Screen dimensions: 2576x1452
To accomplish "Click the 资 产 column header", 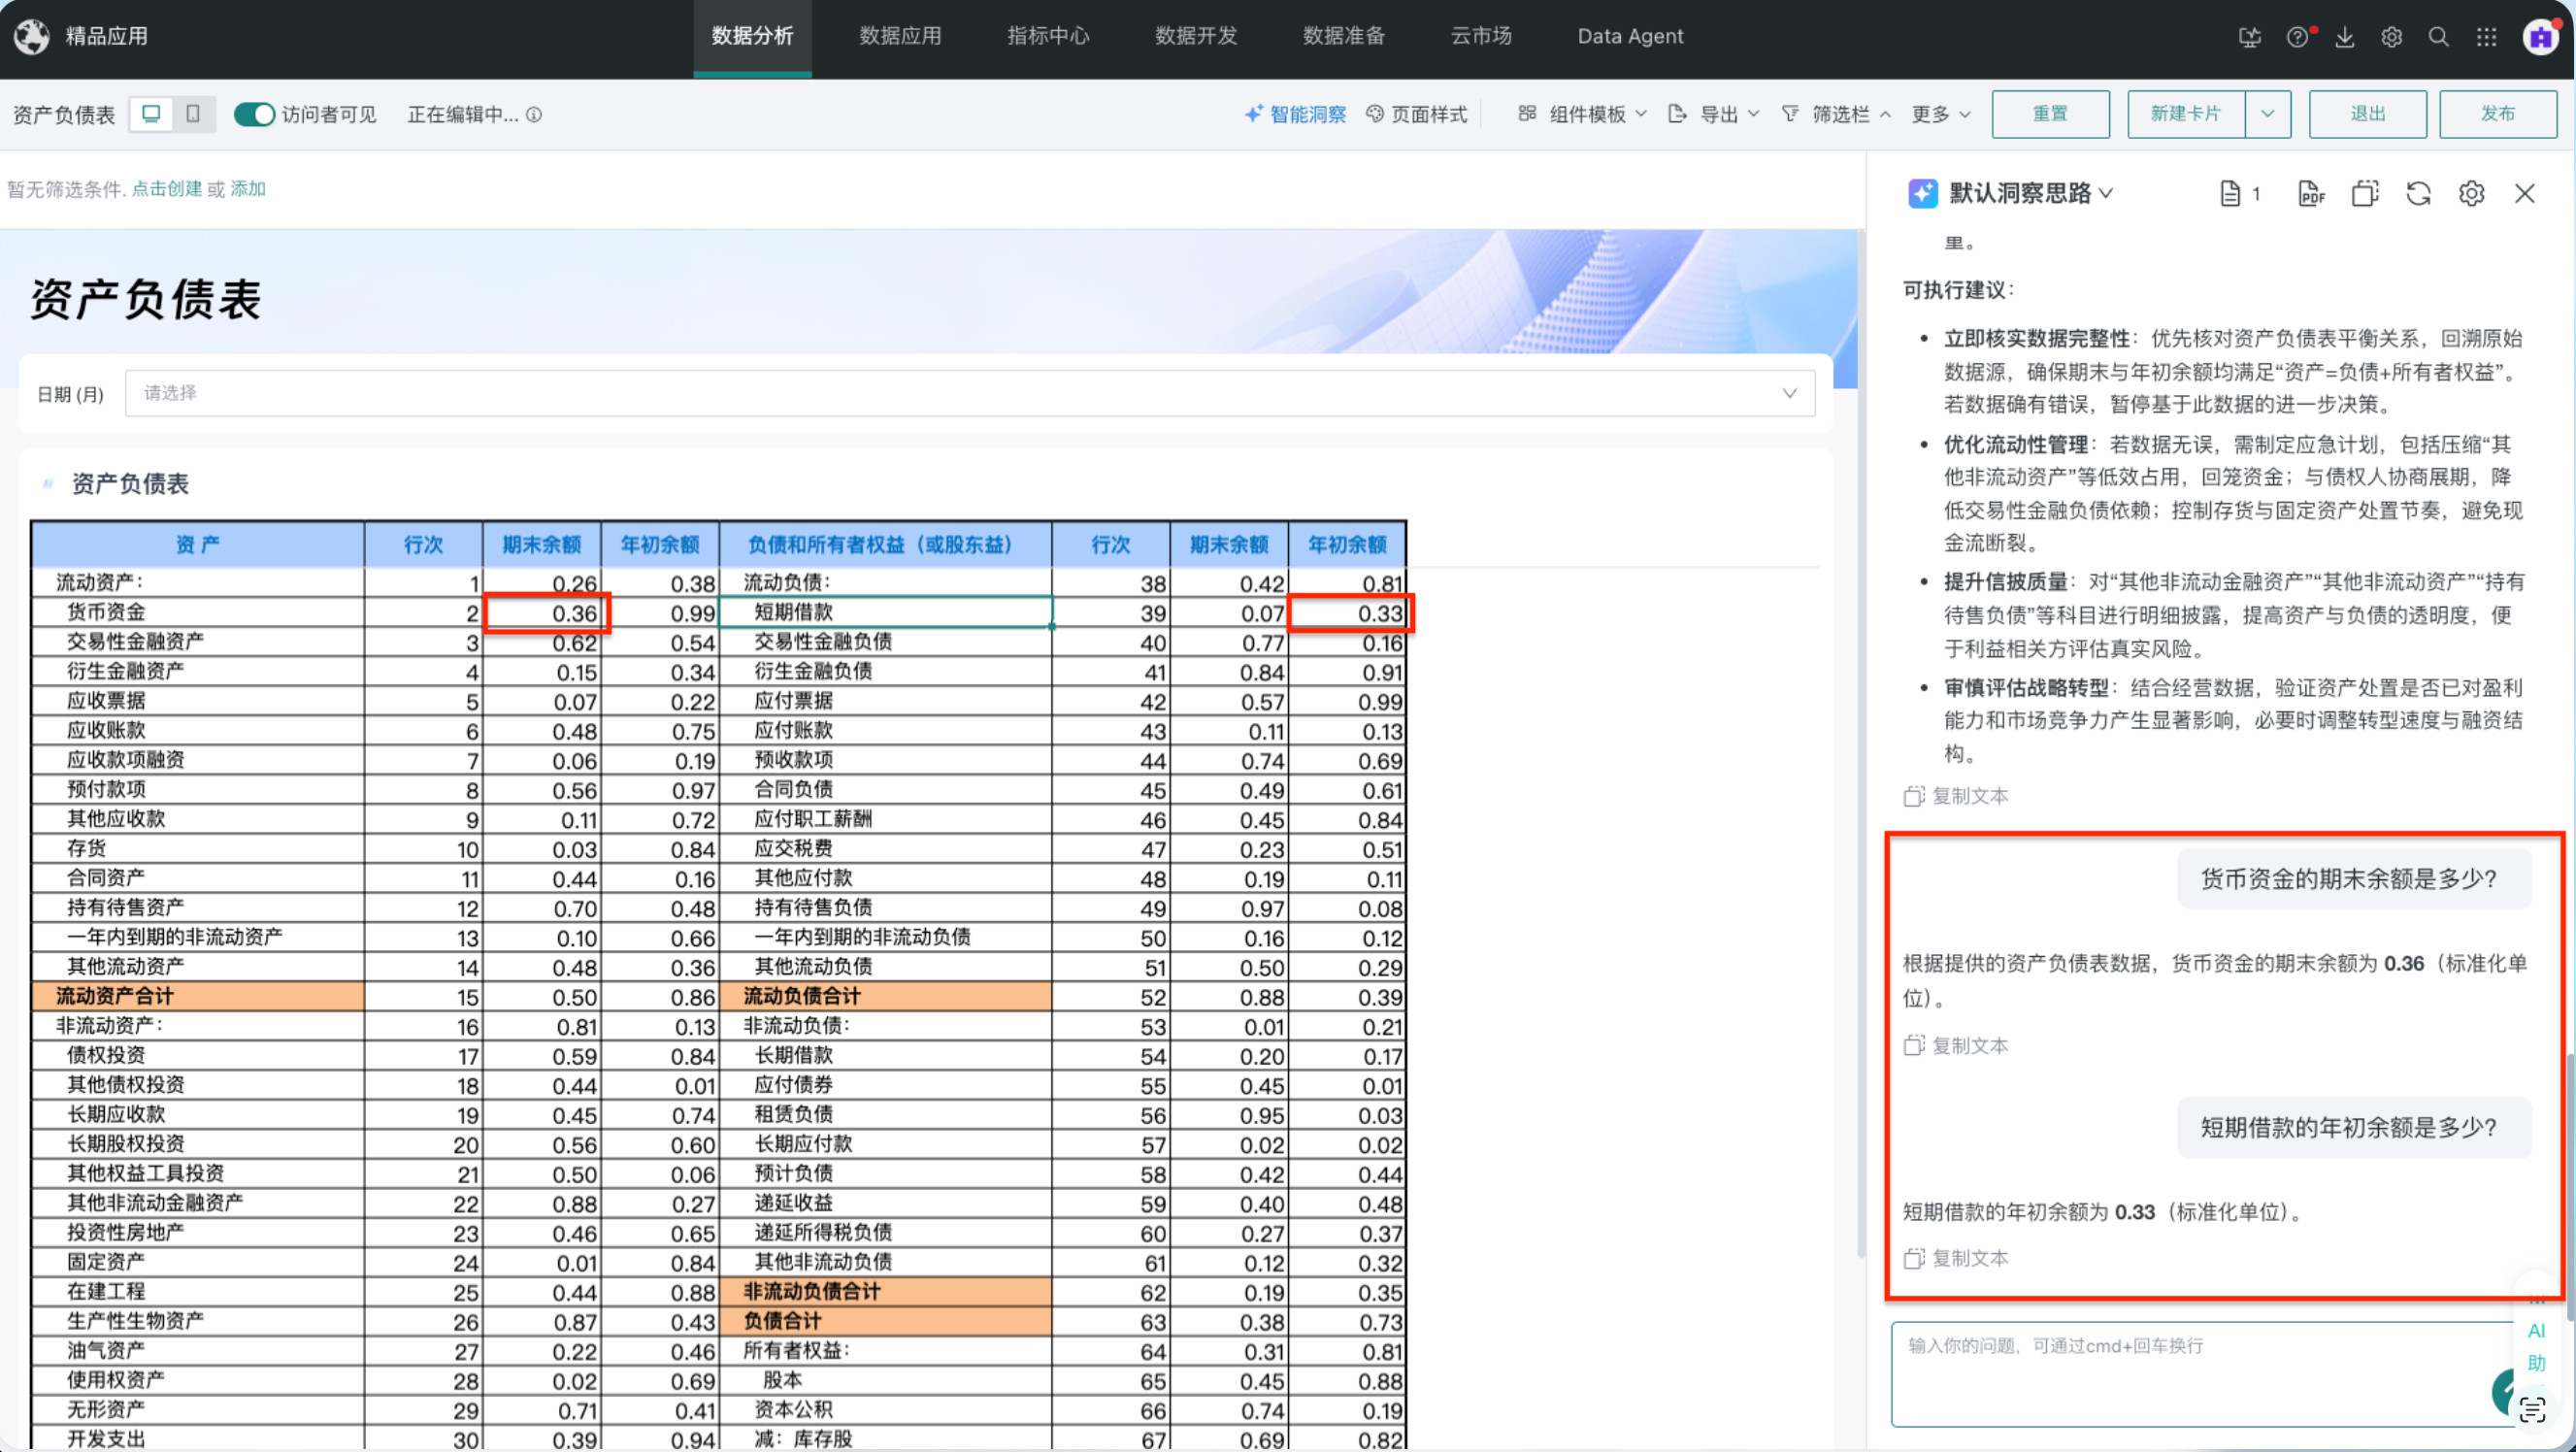I will (198, 544).
